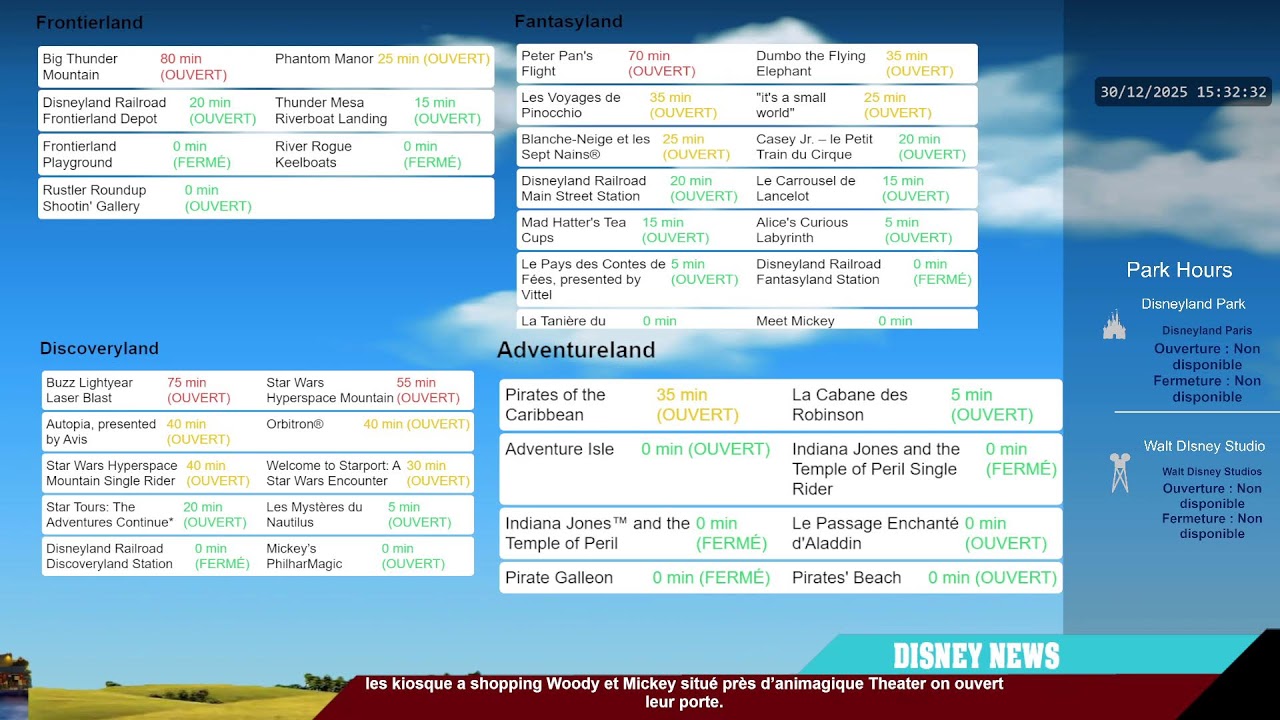1280x720 pixels.
Task: Click the Disneyland Park castle icon
Action: [x=1114, y=325]
